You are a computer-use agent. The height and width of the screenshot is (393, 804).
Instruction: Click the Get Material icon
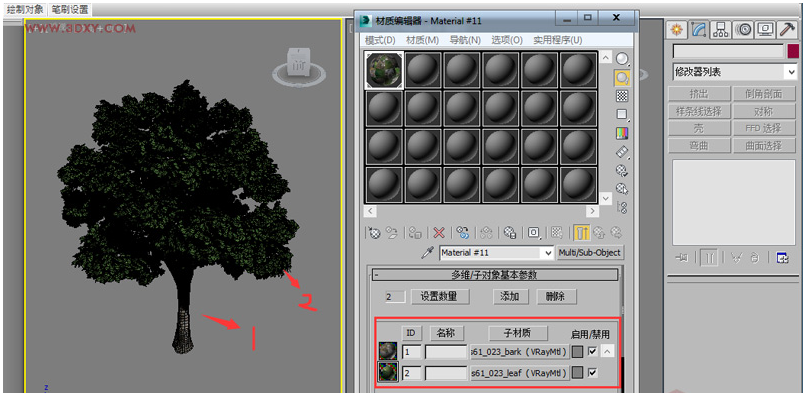(375, 233)
